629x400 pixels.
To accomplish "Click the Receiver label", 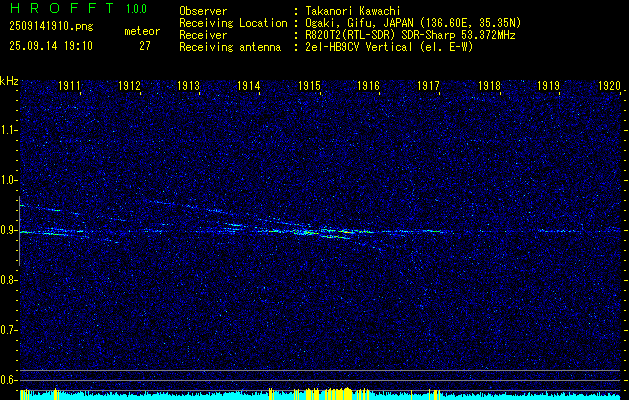I will click(203, 35).
